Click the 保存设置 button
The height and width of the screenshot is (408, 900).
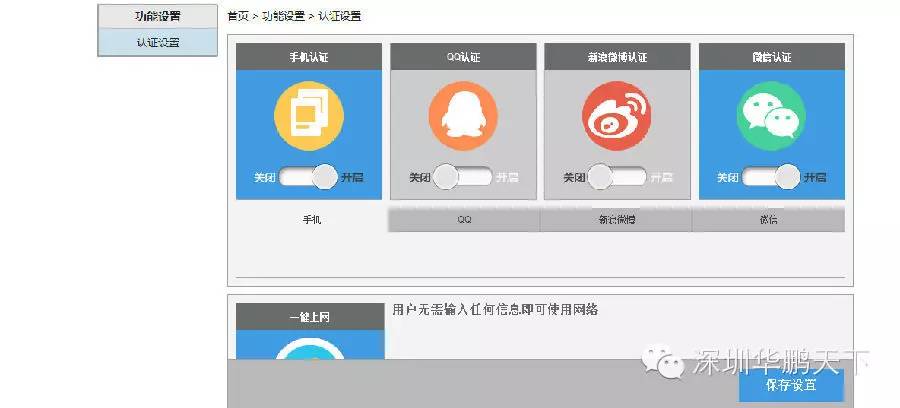[x=791, y=385]
